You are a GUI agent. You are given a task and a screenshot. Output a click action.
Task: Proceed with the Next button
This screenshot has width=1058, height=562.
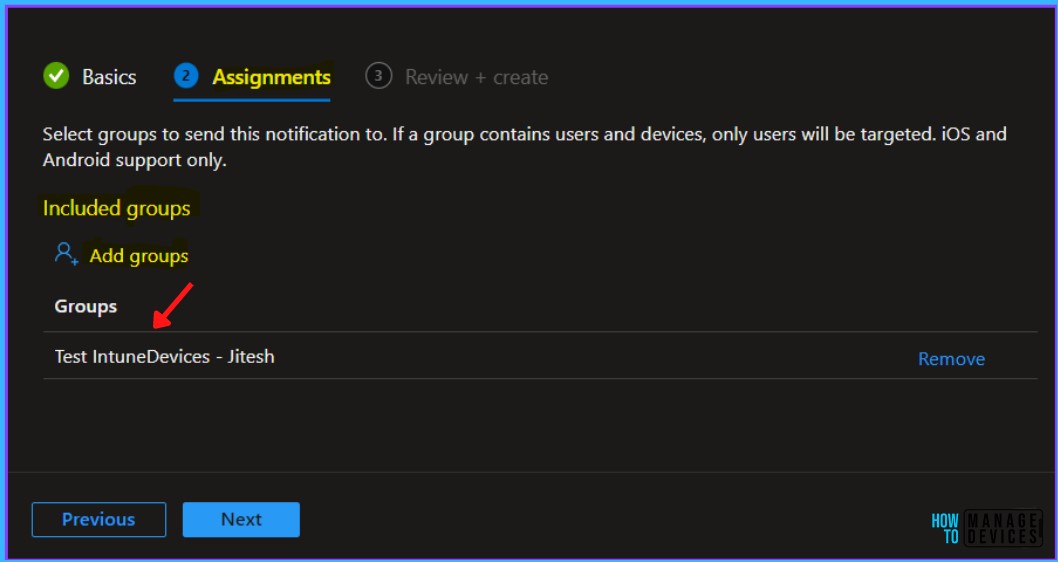pos(241,519)
